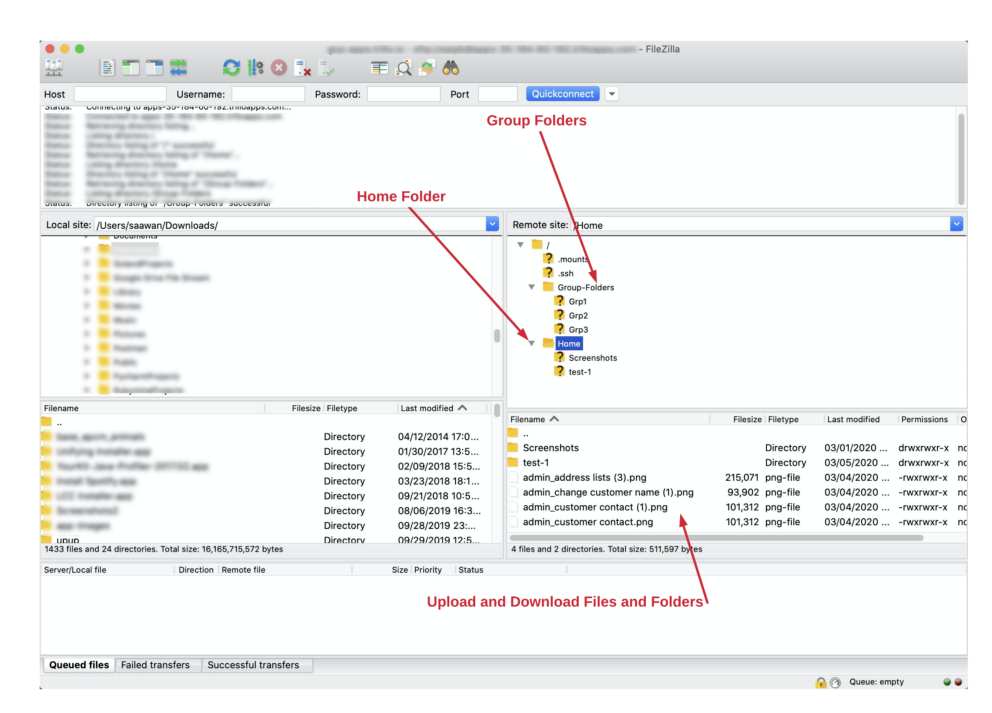Open the Site Manager icon
Viewport: 992px width, 713px height.
coord(54,68)
